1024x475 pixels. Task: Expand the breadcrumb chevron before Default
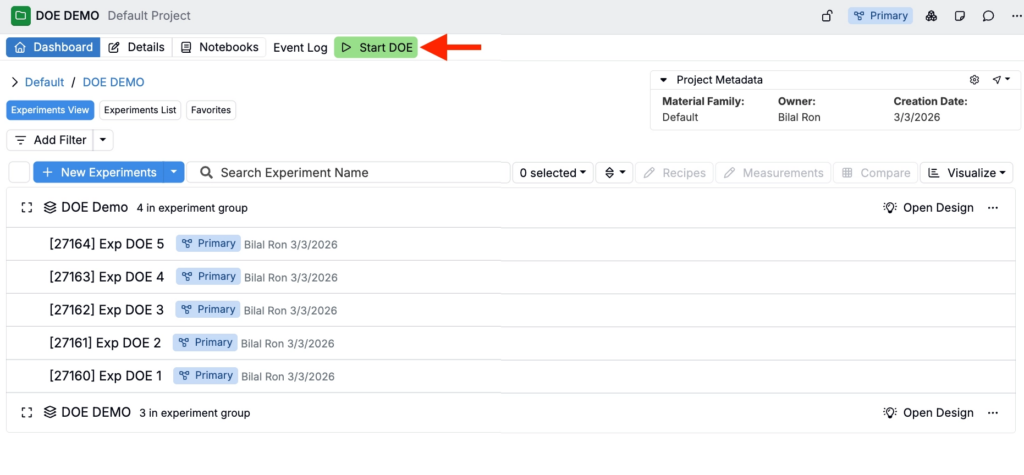(x=14, y=82)
